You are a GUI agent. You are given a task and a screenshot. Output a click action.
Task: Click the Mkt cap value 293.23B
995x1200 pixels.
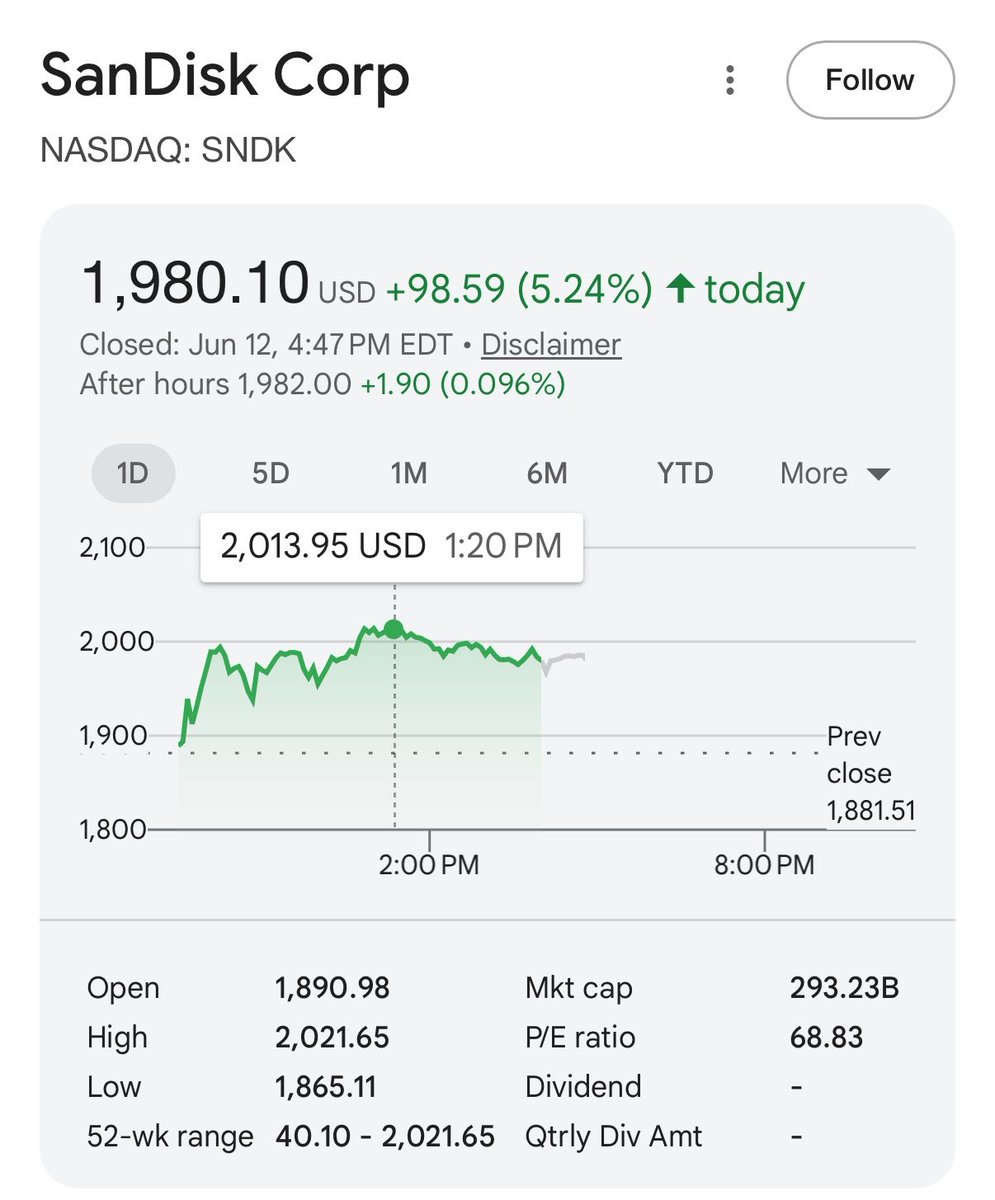pos(844,989)
